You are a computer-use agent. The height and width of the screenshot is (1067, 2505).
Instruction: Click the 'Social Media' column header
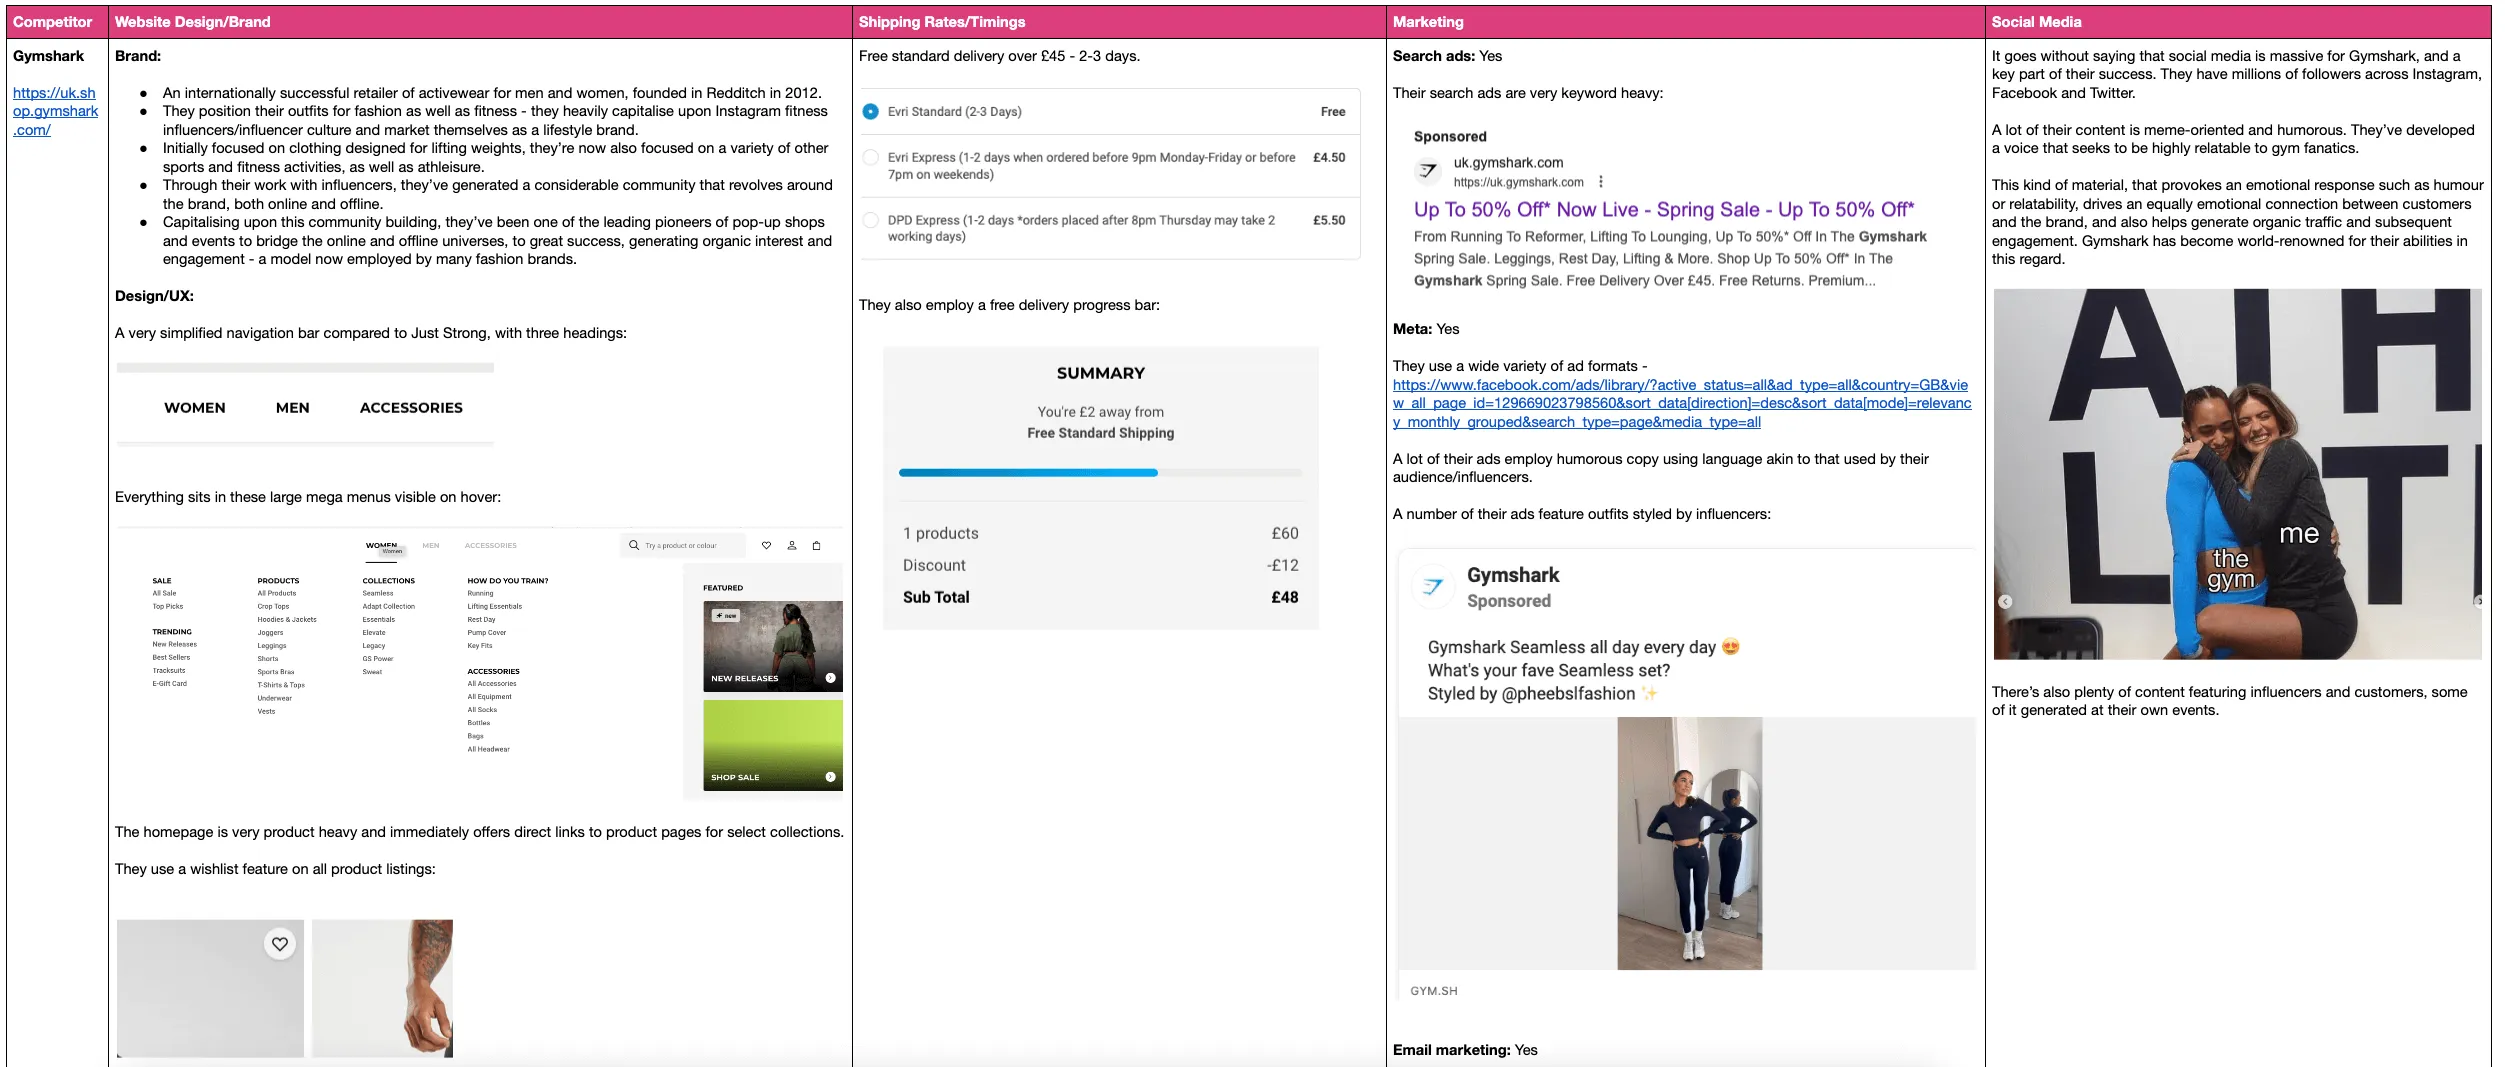[2237, 22]
